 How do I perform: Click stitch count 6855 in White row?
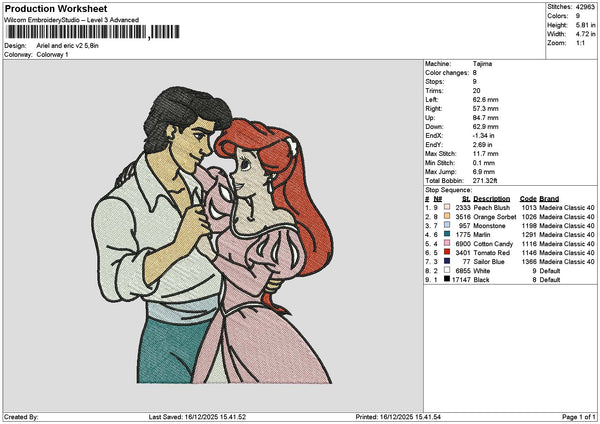(463, 271)
